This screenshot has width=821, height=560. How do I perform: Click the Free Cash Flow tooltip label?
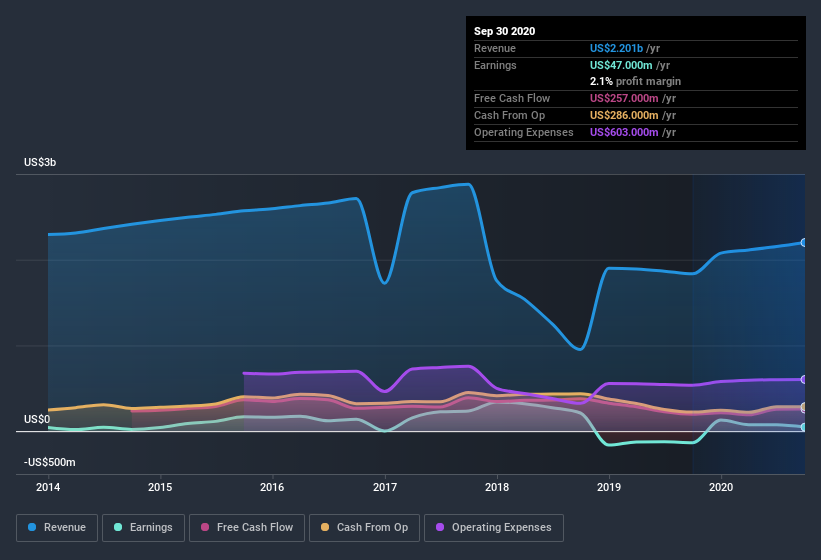[x=512, y=98]
